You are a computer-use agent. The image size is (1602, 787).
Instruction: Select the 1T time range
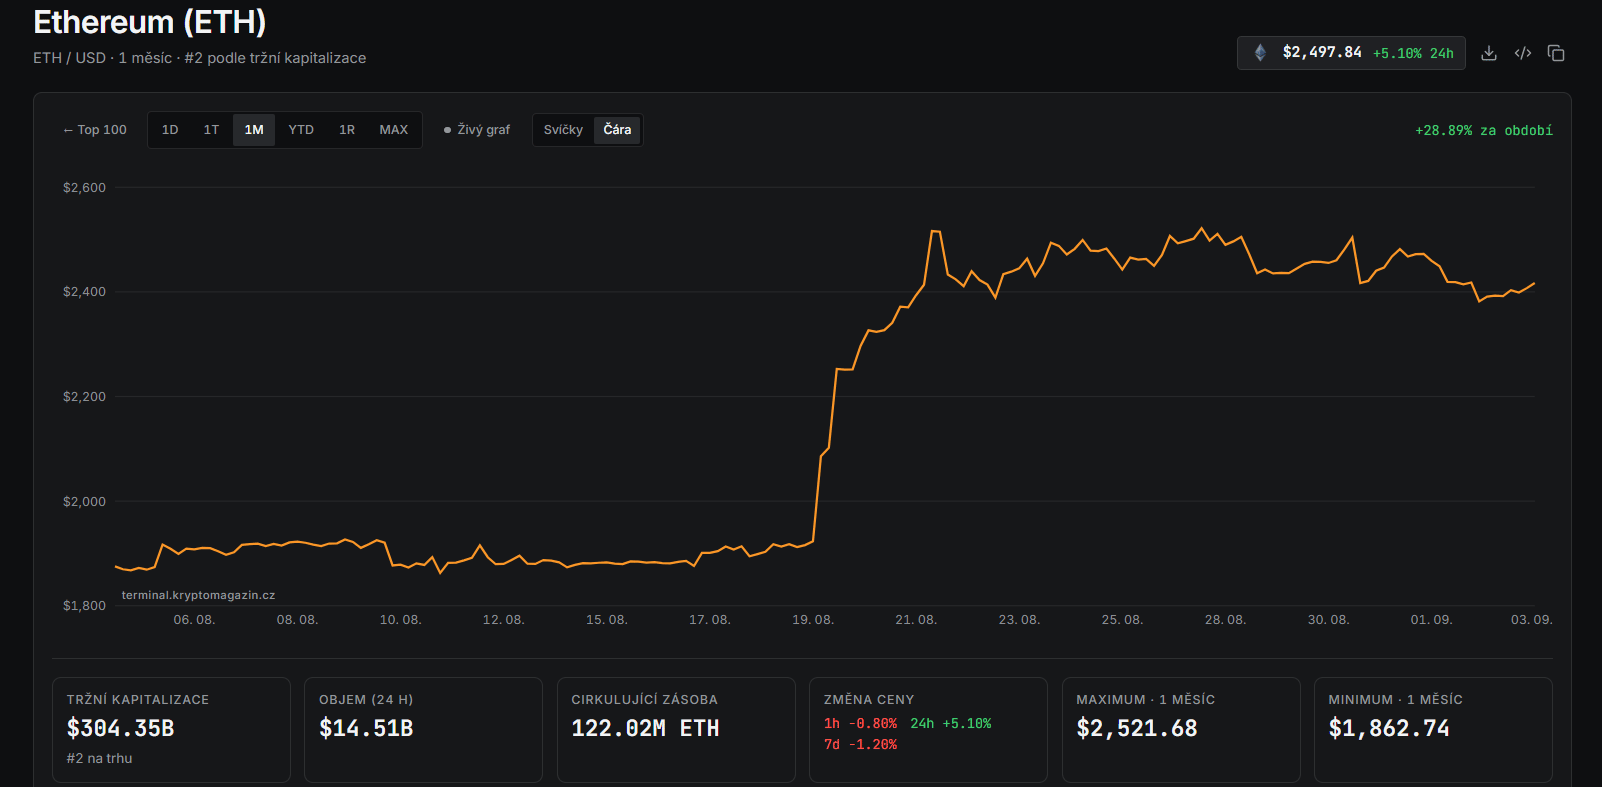tap(211, 130)
